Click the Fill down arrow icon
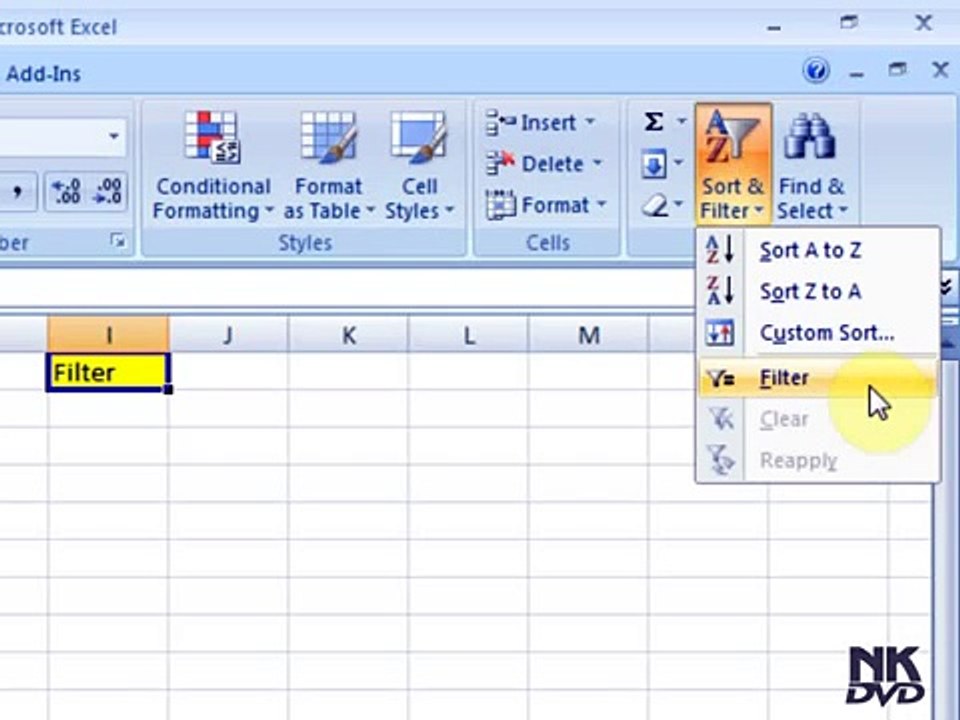Viewport: 960px width, 720px height. [654, 164]
